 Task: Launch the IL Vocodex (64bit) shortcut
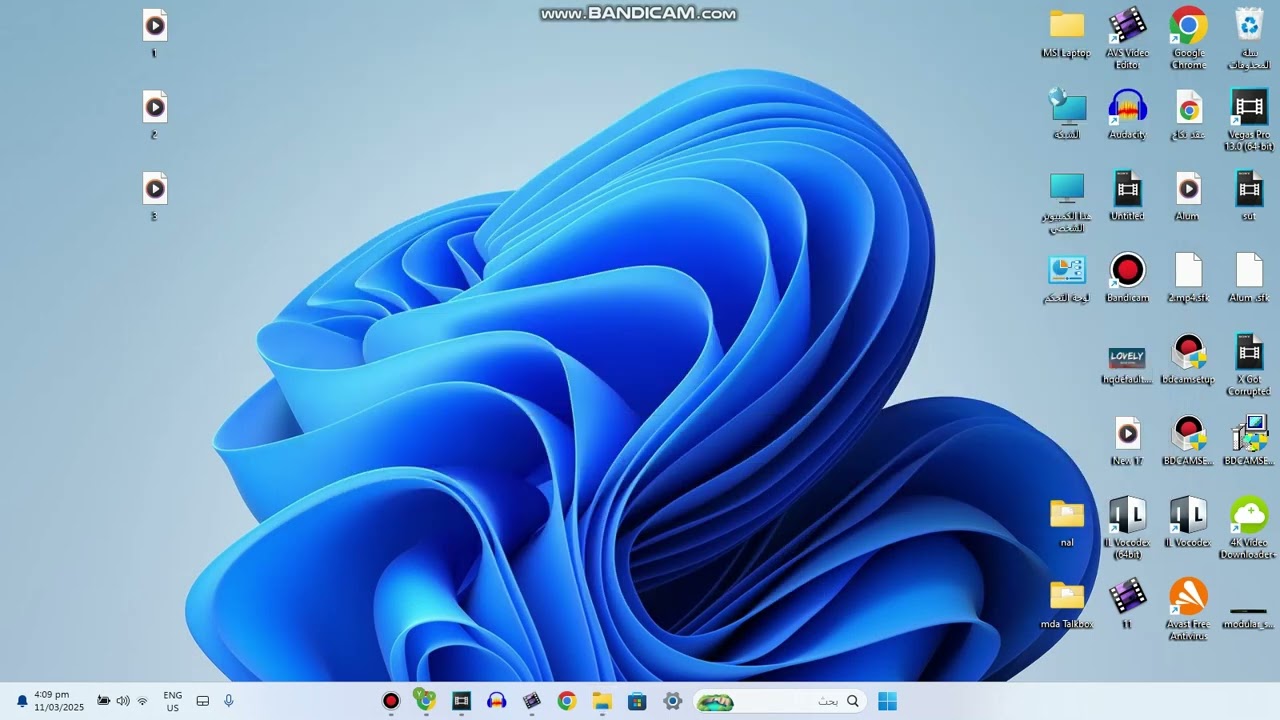pos(1127,528)
